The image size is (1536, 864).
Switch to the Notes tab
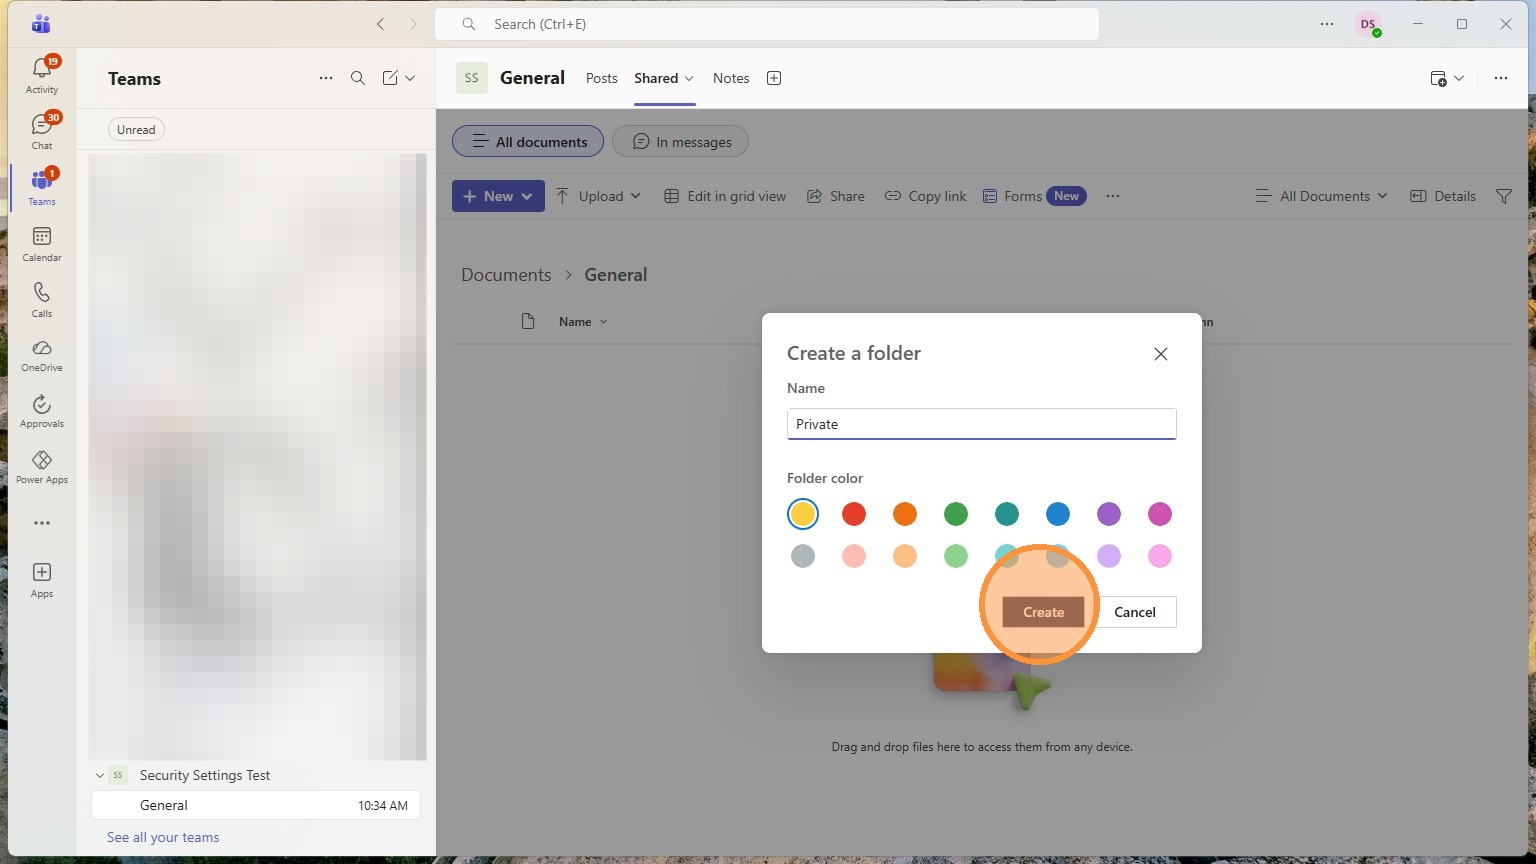click(731, 78)
